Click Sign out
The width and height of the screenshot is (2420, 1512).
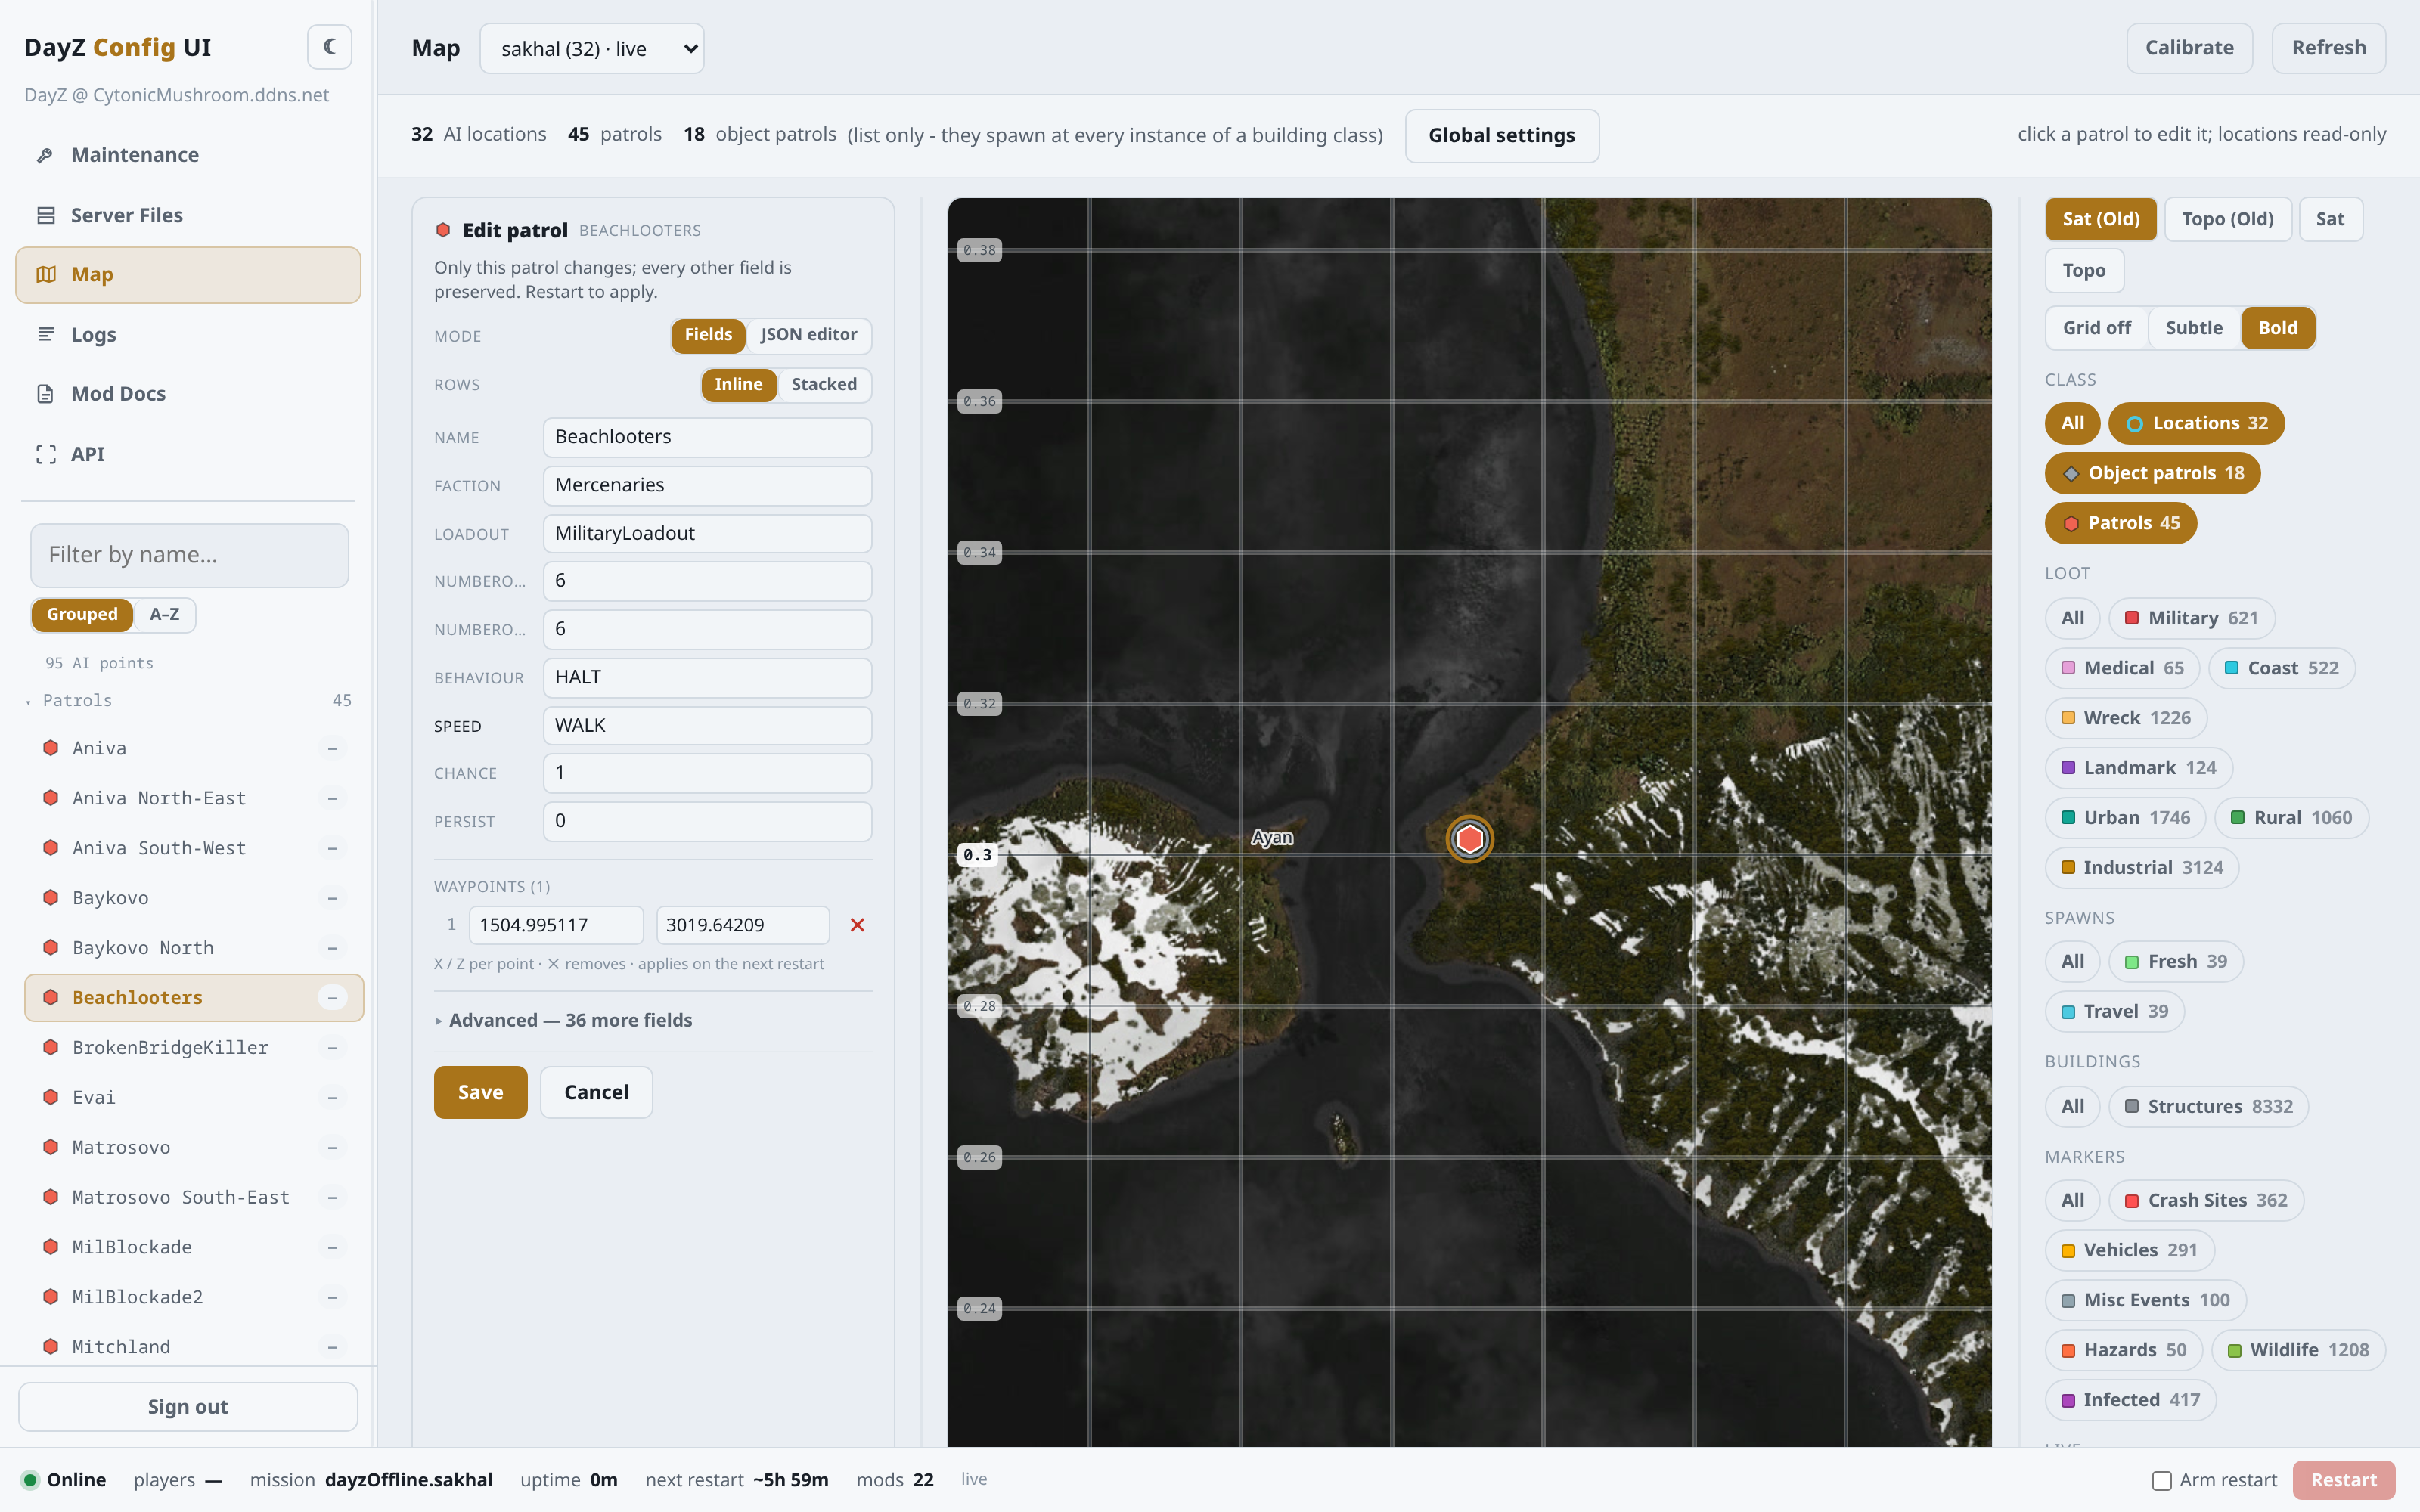pos(188,1406)
